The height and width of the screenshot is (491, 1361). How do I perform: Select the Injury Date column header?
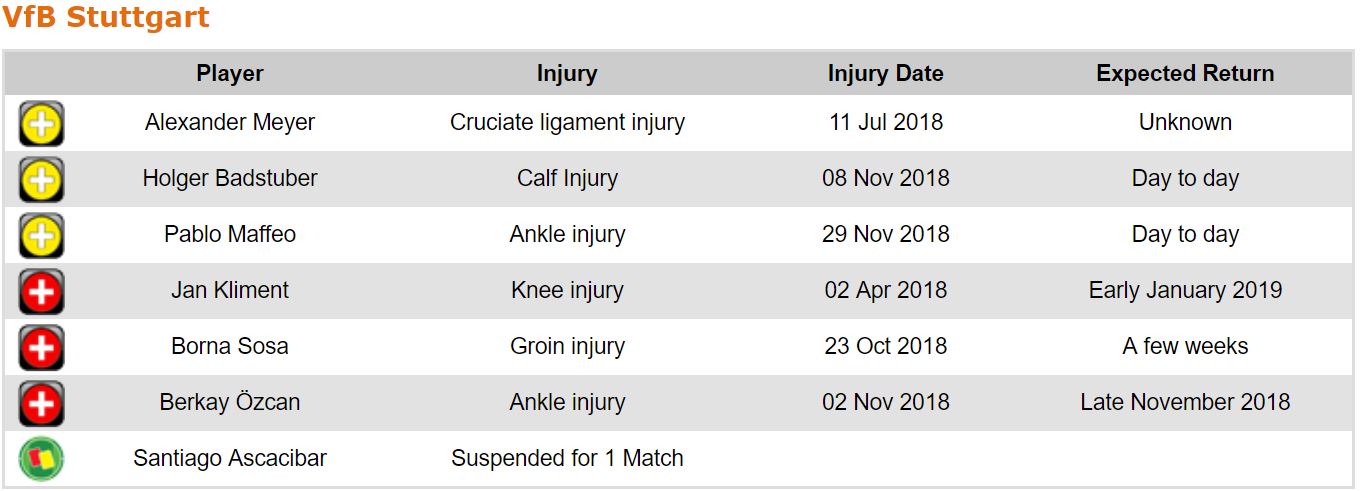pos(885,73)
